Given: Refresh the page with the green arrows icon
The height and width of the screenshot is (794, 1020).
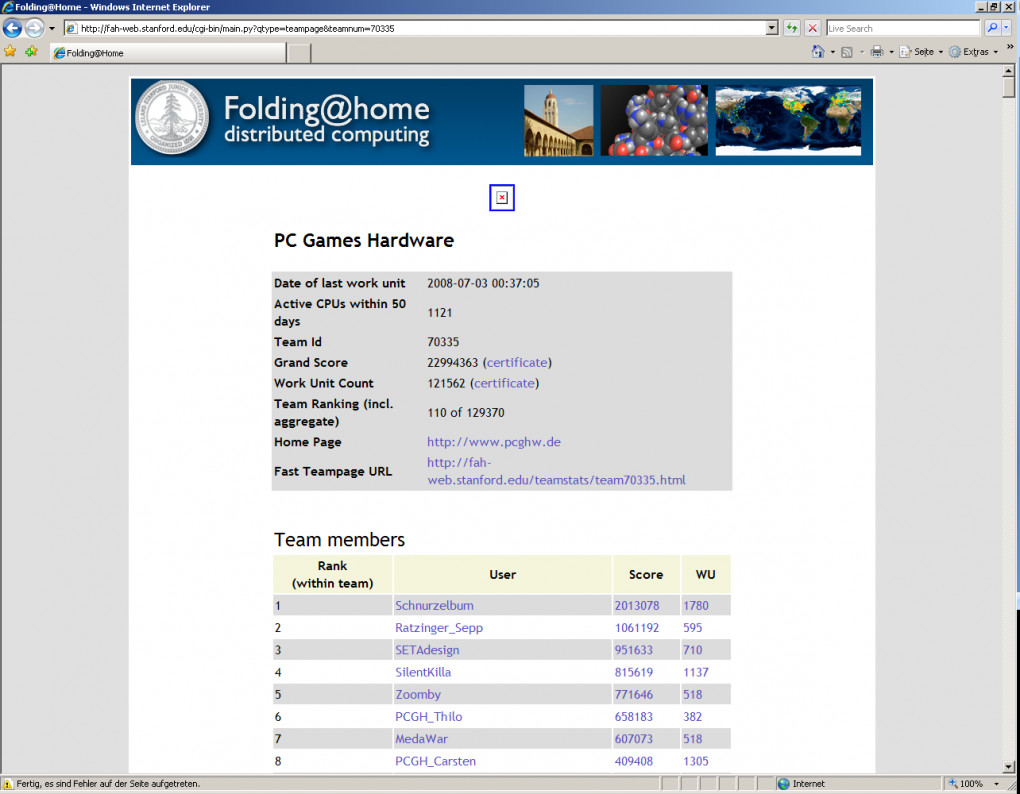Looking at the screenshot, I should tap(792, 28).
